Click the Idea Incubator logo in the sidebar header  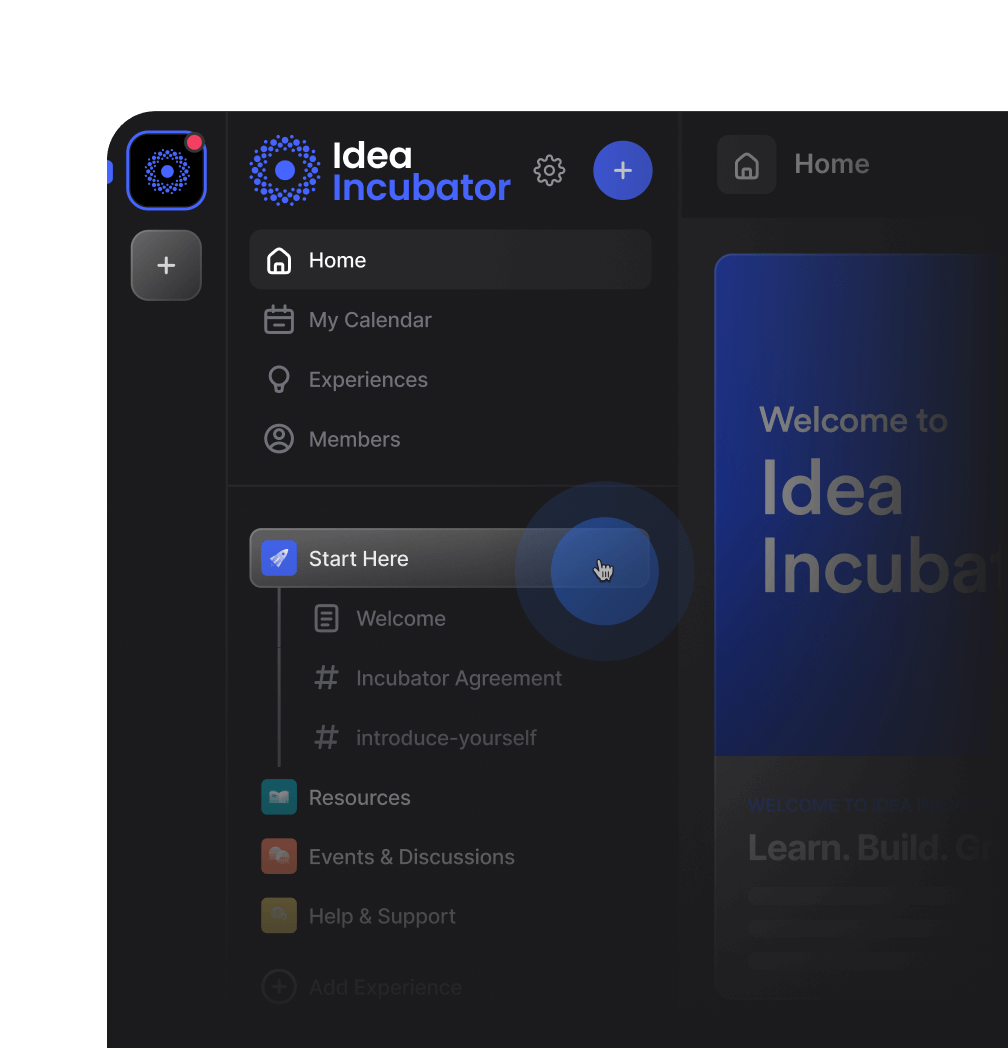click(x=380, y=170)
